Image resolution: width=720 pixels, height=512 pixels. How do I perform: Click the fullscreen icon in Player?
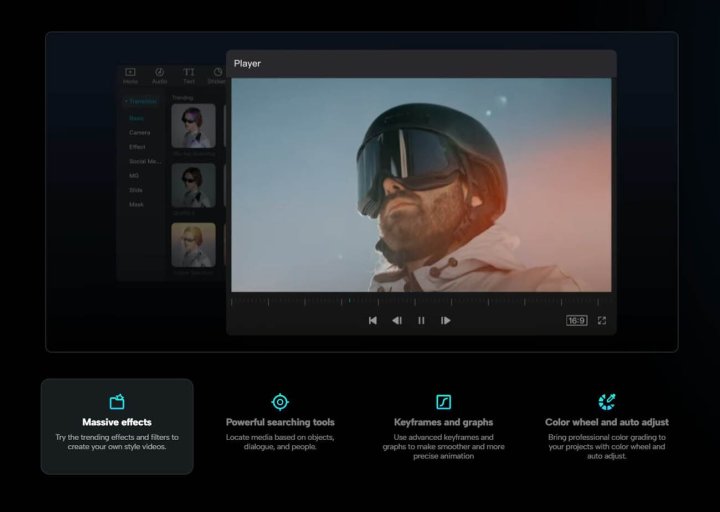coord(602,321)
